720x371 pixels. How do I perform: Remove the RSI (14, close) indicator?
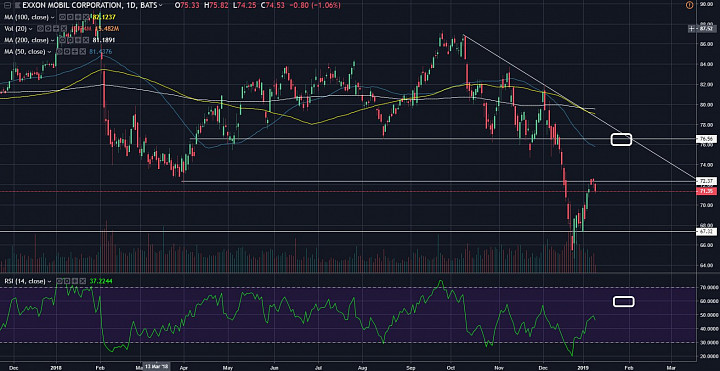point(83,281)
